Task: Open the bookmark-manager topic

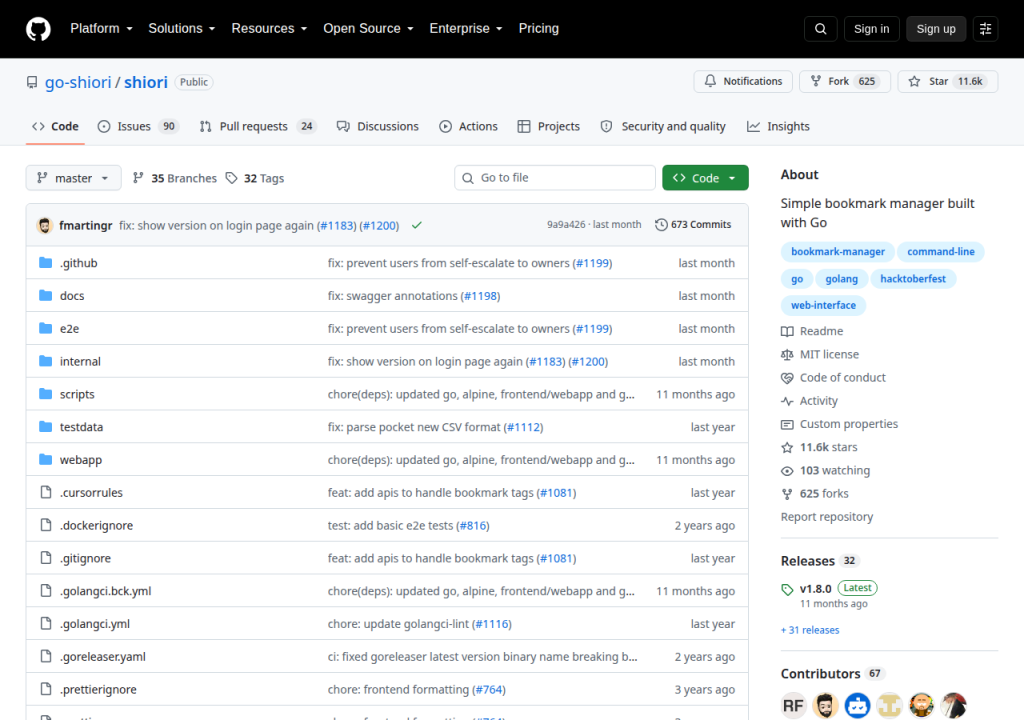Action: coord(838,252)
